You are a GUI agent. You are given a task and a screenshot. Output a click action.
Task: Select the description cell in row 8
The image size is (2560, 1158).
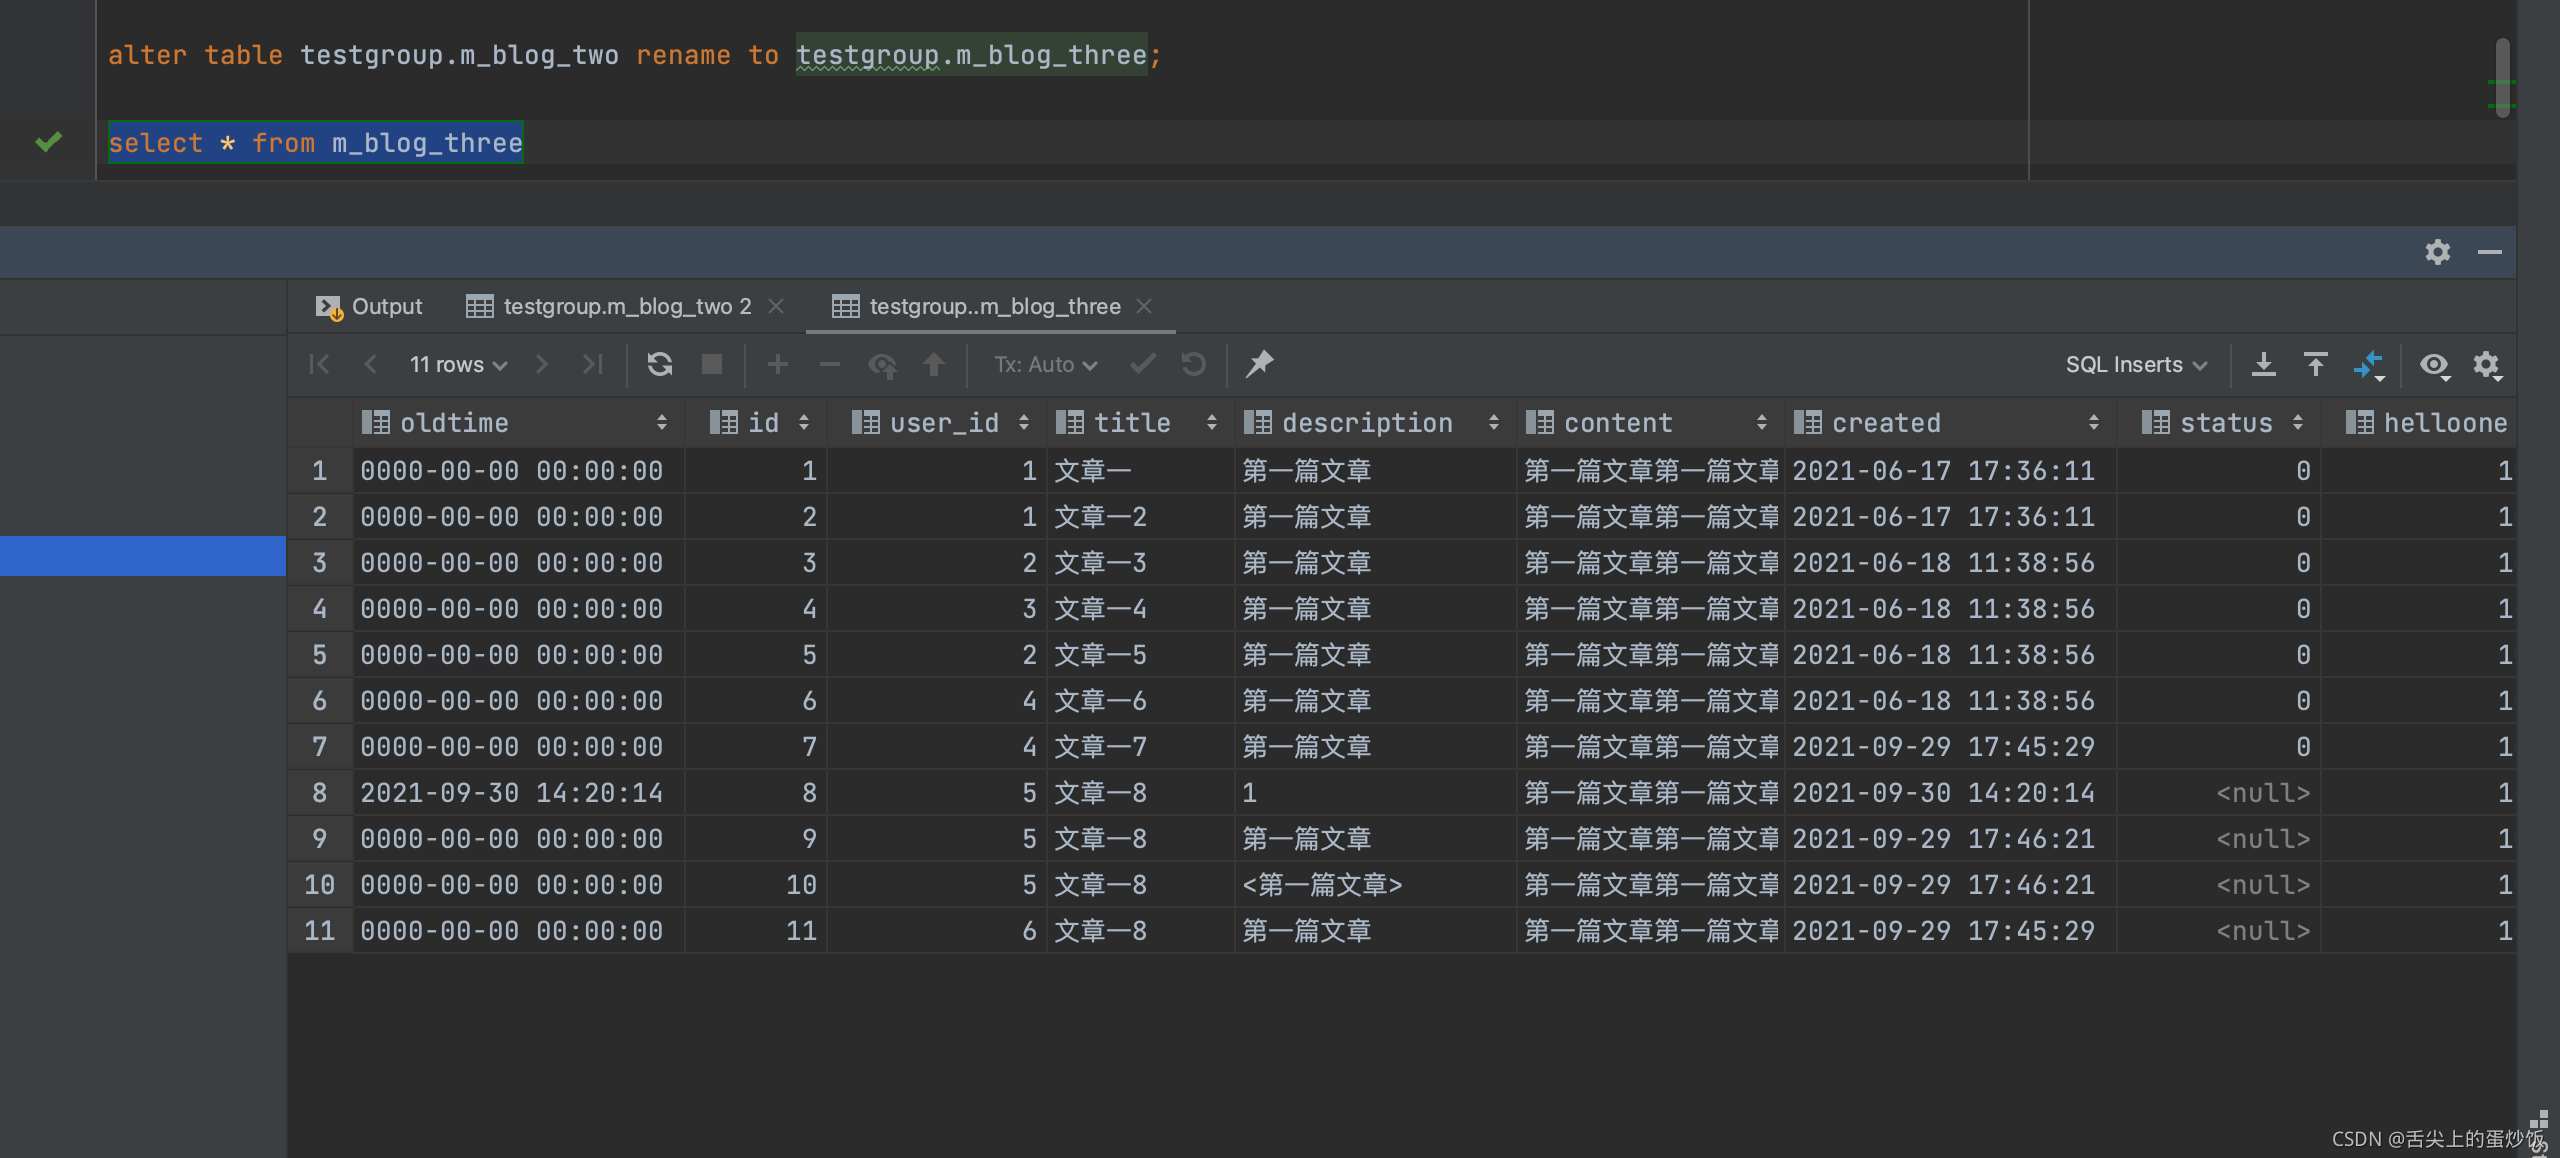[x=1374, y=793]
